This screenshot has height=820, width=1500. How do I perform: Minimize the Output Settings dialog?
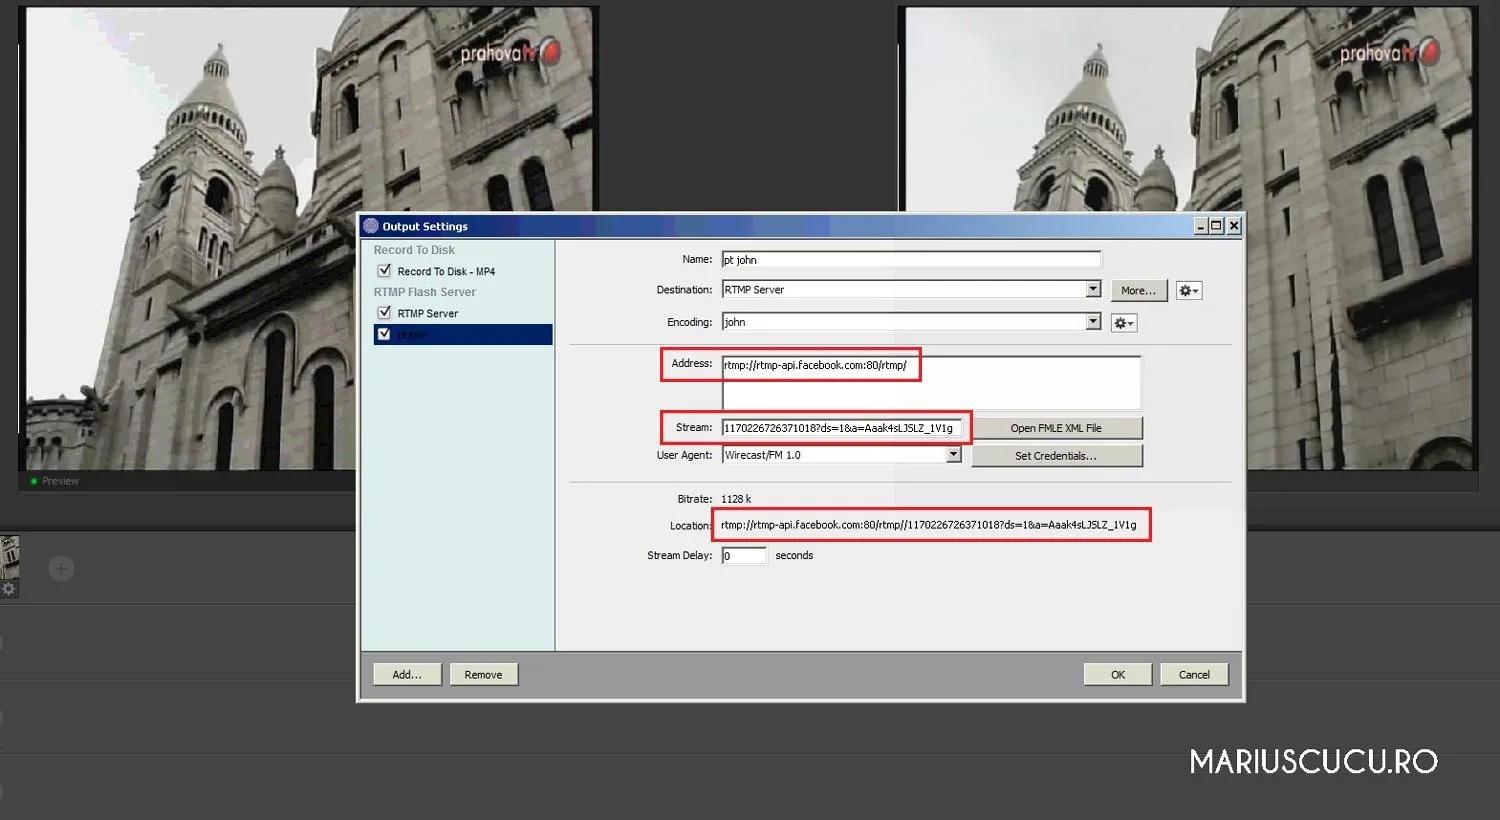(x=1201, y=226)
